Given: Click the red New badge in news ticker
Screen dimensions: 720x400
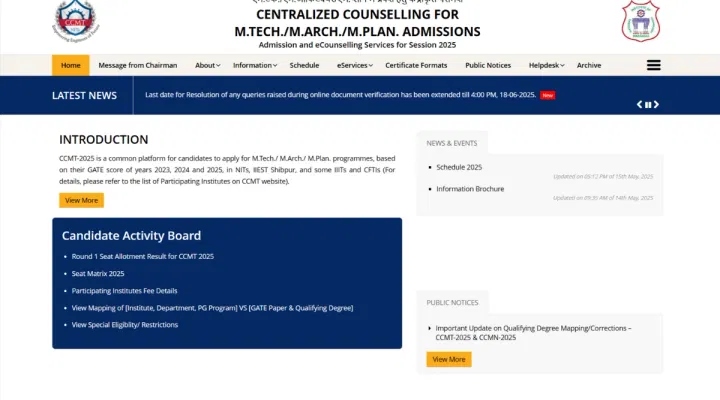Looking at the screenshot, I should [x=547, y=95].
